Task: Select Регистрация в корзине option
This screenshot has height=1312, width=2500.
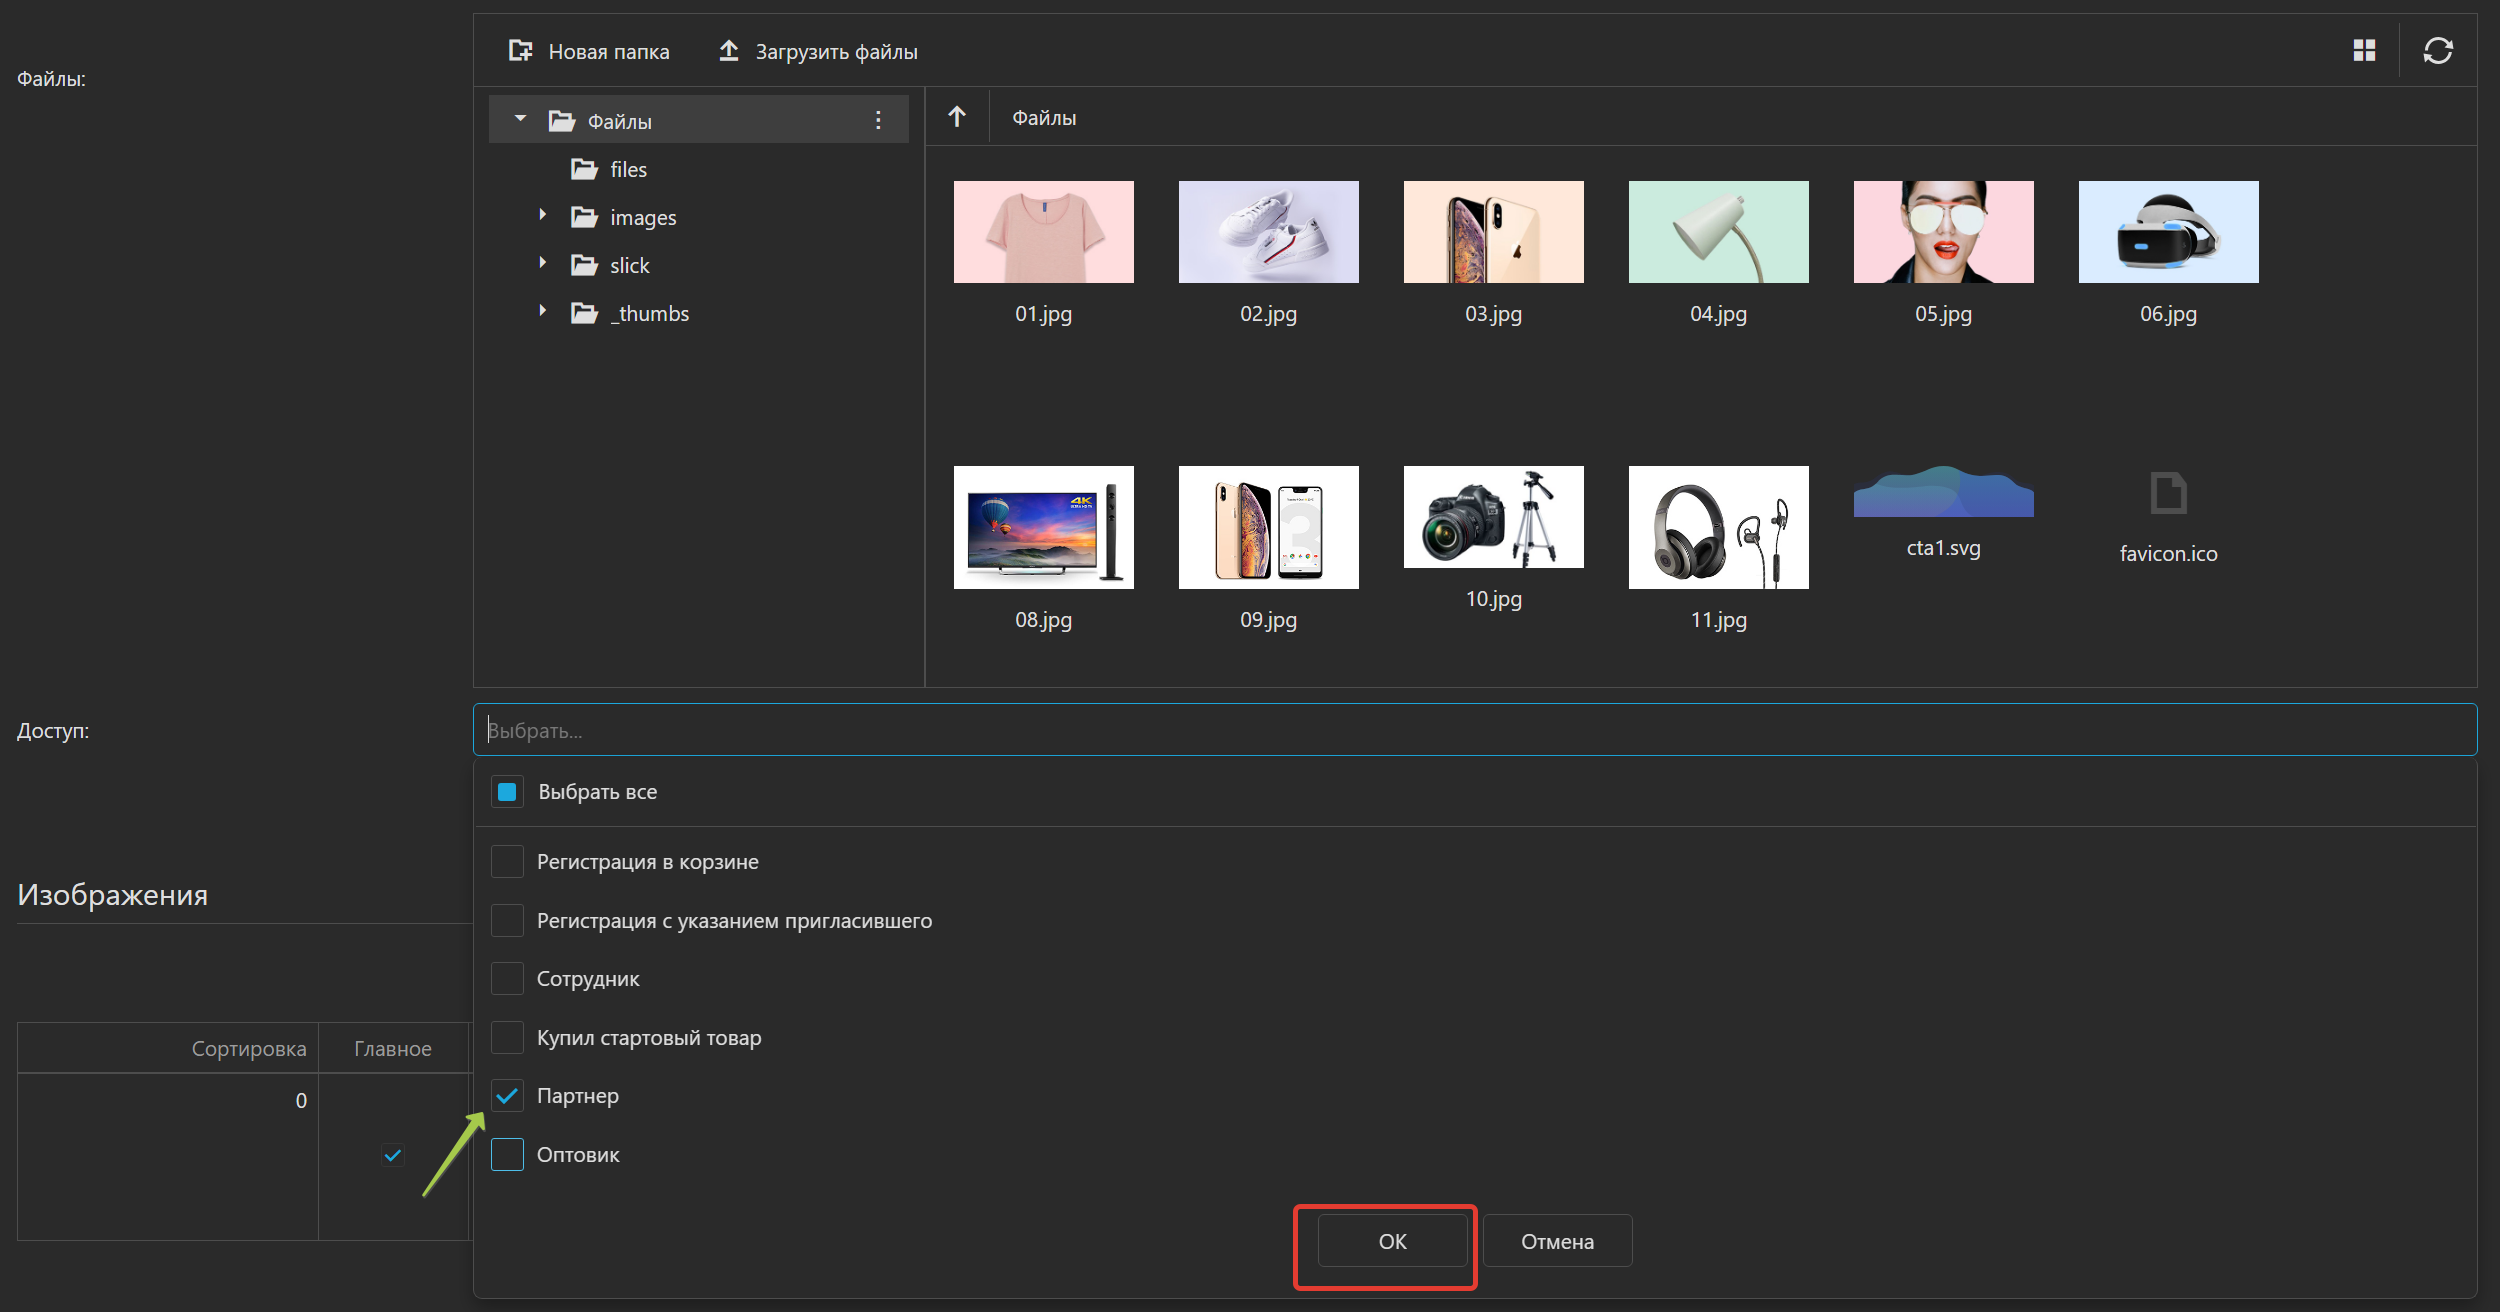Action: [647, 862]
